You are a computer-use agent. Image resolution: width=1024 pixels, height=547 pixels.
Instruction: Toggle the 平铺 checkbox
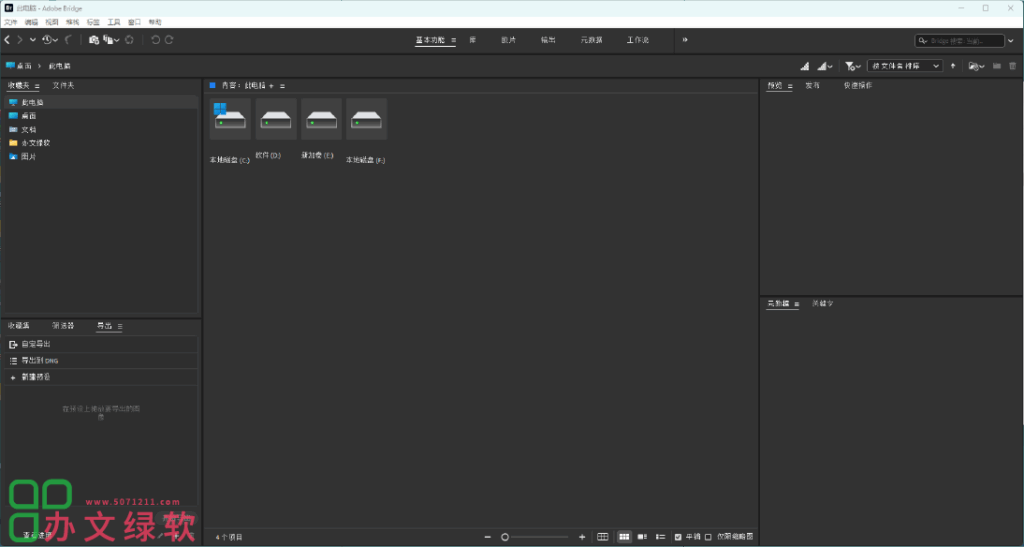678,537
